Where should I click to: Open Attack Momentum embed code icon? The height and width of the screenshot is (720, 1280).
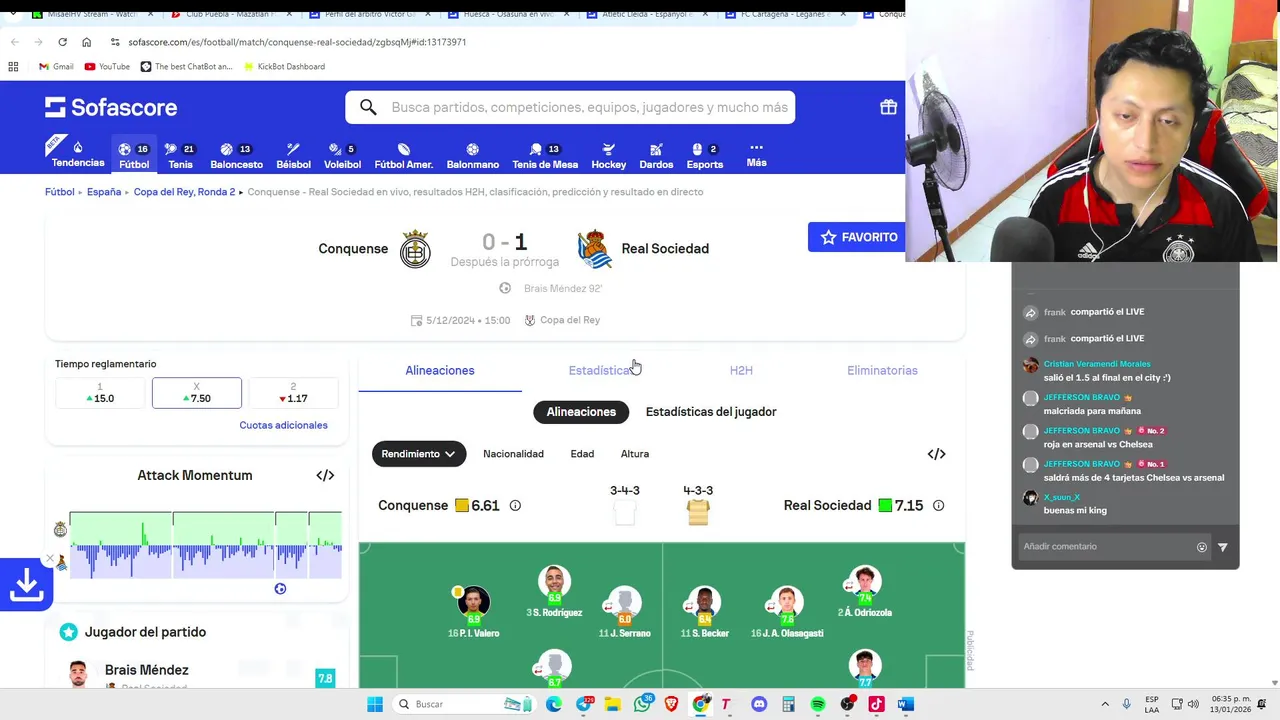[325, 475]
